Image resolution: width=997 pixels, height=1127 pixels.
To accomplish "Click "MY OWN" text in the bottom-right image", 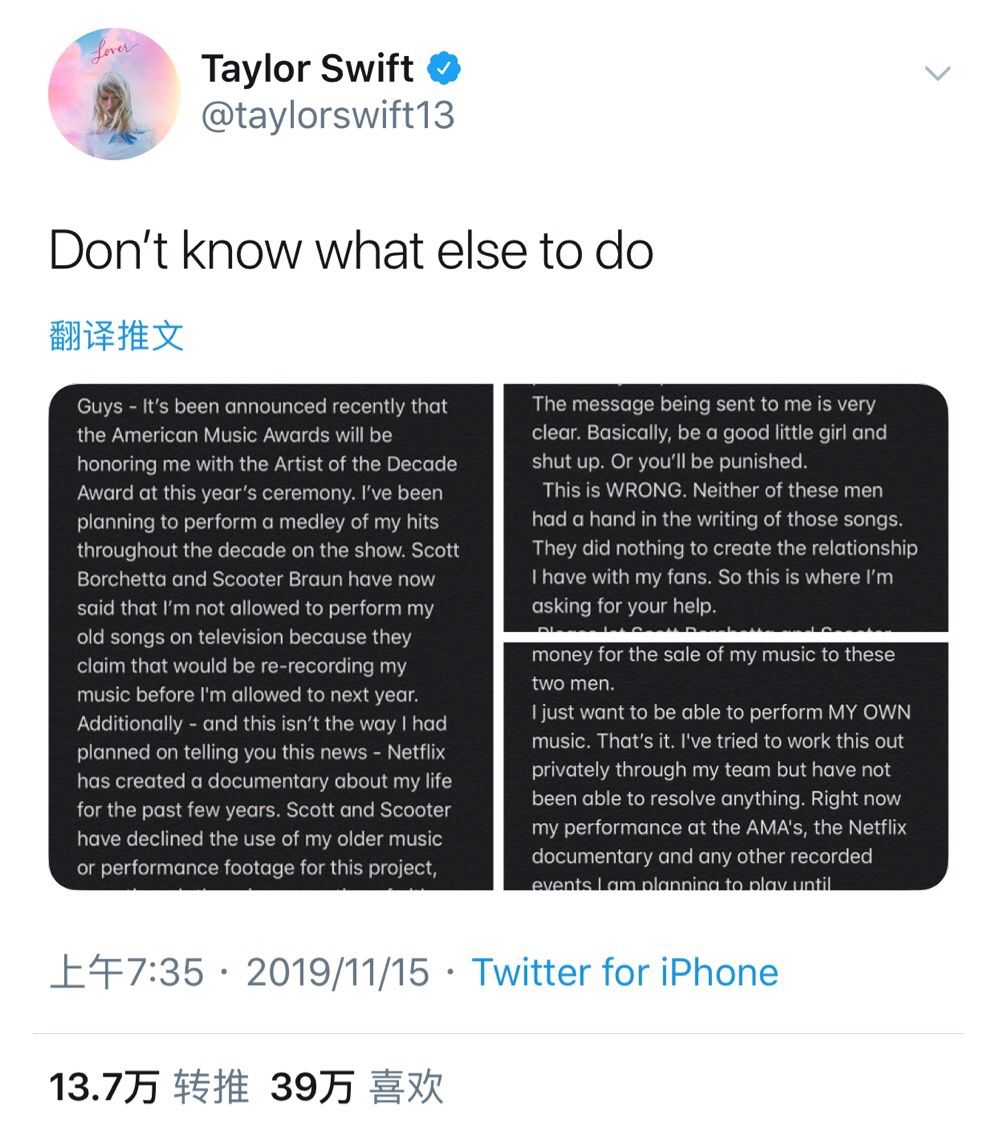I will [869, 713].
